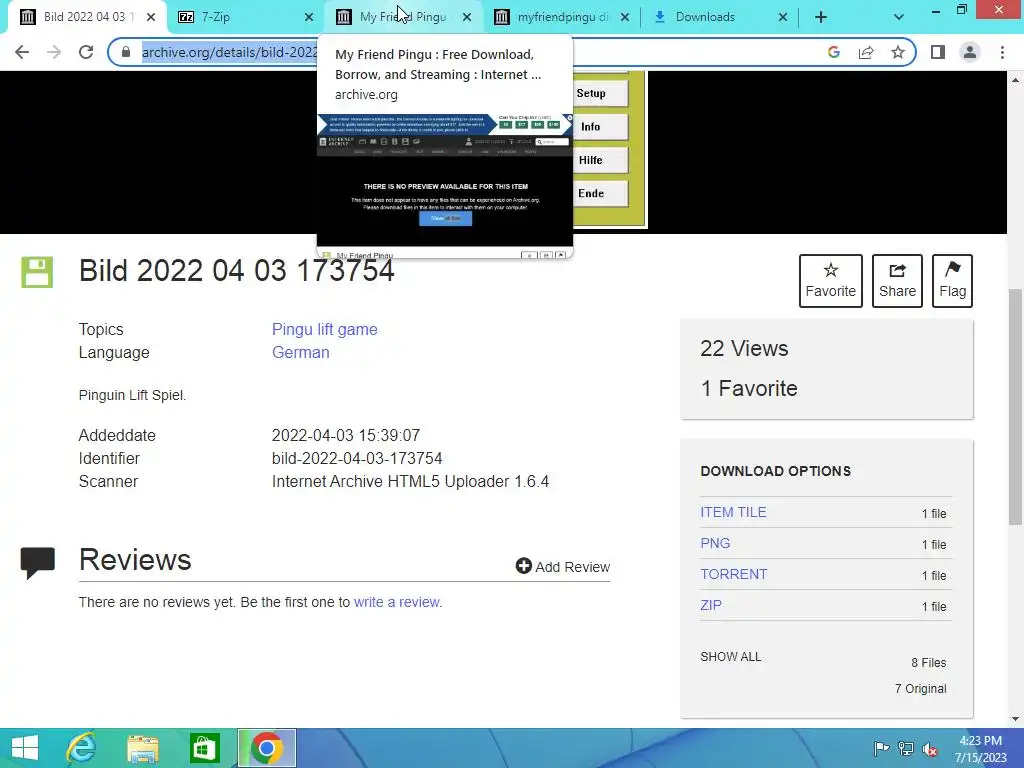
Task: Close the Bild 2022 04 03 tab
Action: click(x=151, y=17)
